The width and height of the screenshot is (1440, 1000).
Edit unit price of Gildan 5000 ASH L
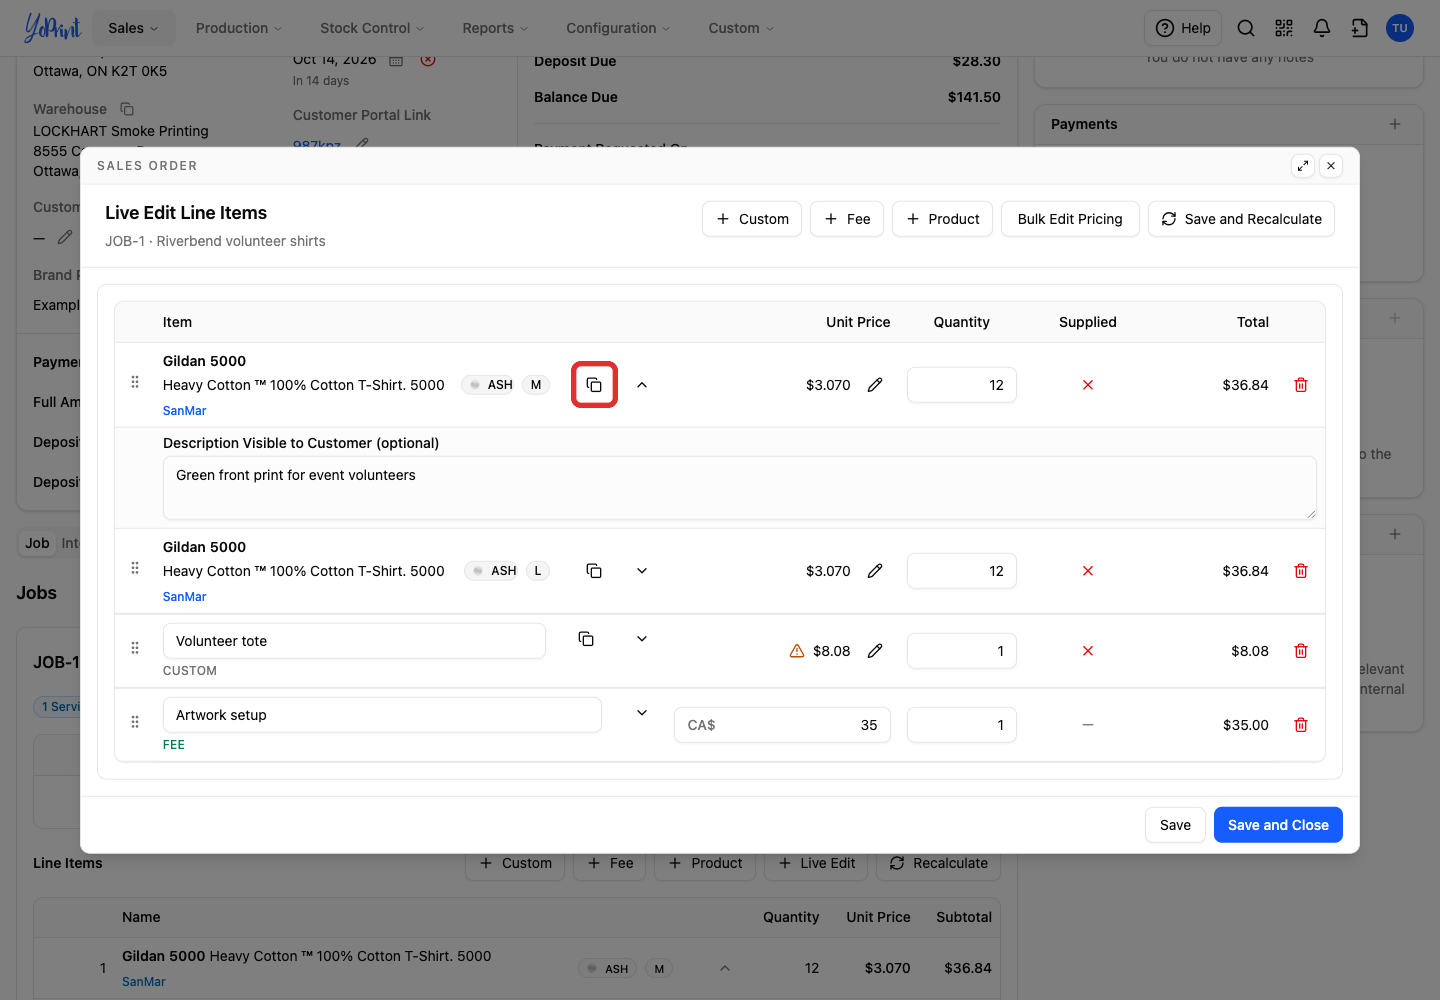875,571
